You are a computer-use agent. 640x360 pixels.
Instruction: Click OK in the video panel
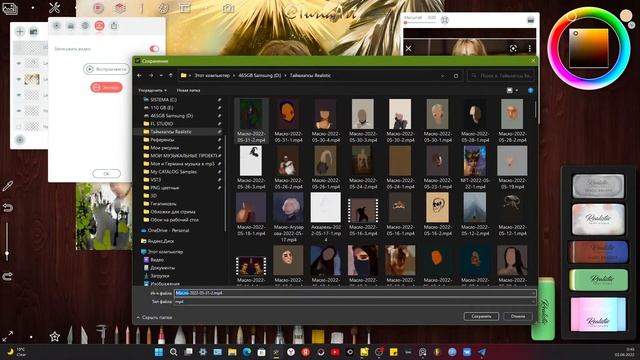tap(107, 173)
